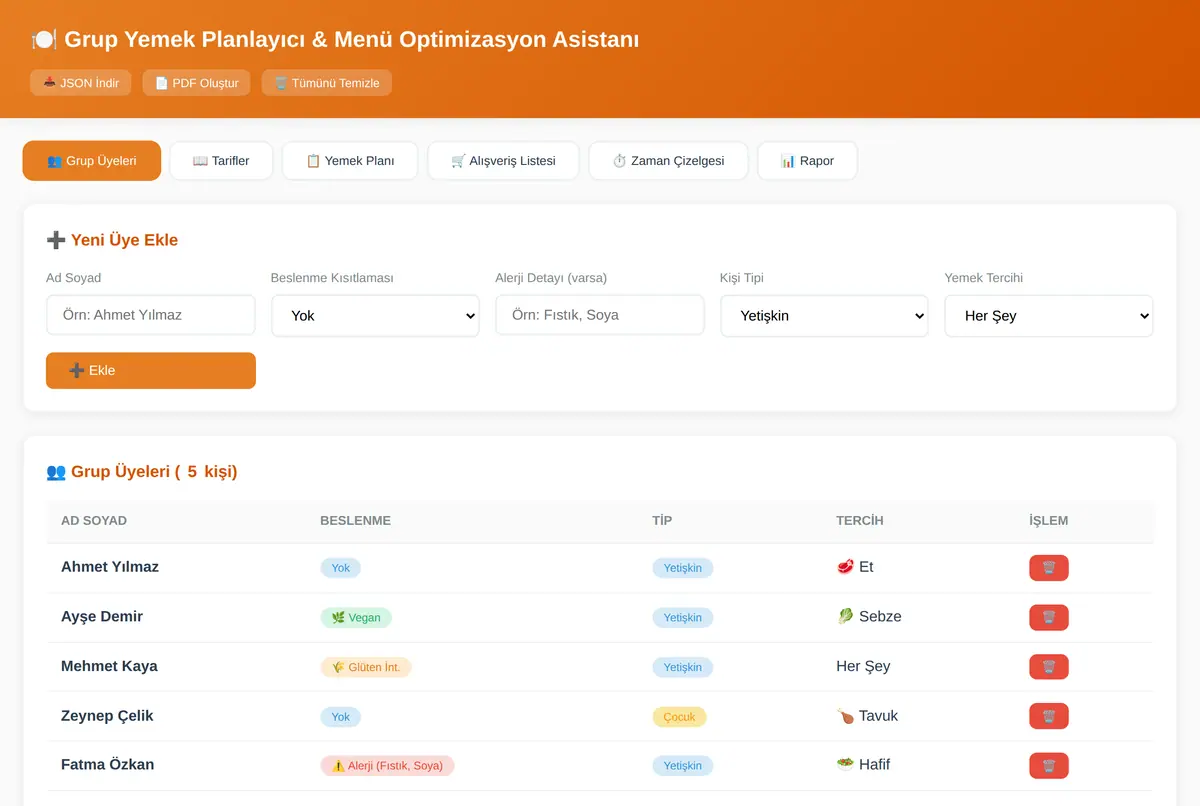Add the member with Ekle button

coord(151,370)
